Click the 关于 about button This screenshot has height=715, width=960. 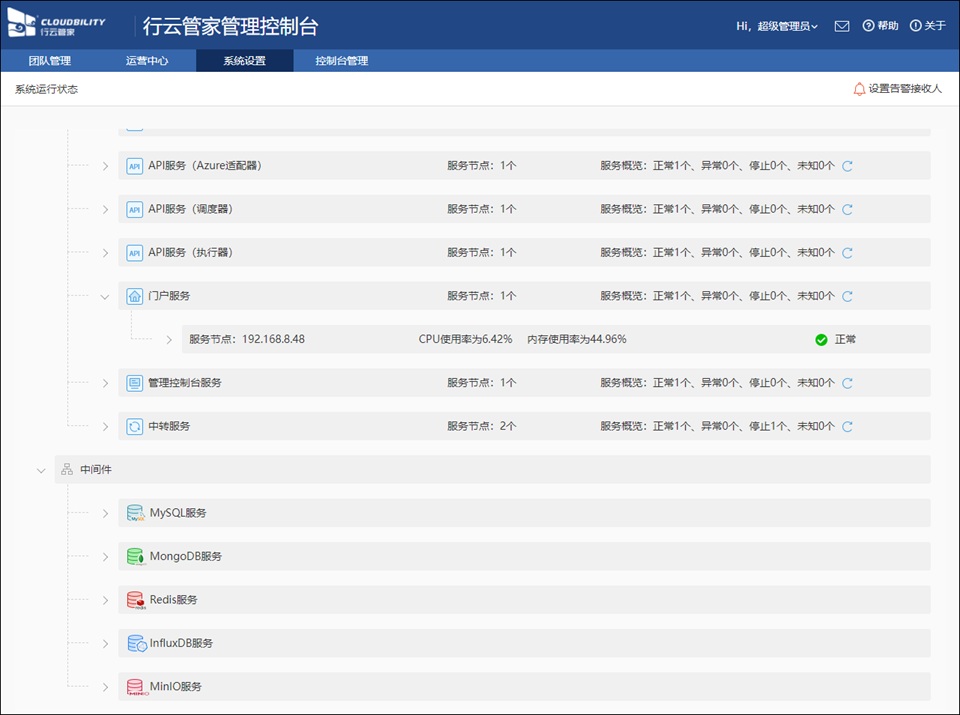[x=928, y=26]
